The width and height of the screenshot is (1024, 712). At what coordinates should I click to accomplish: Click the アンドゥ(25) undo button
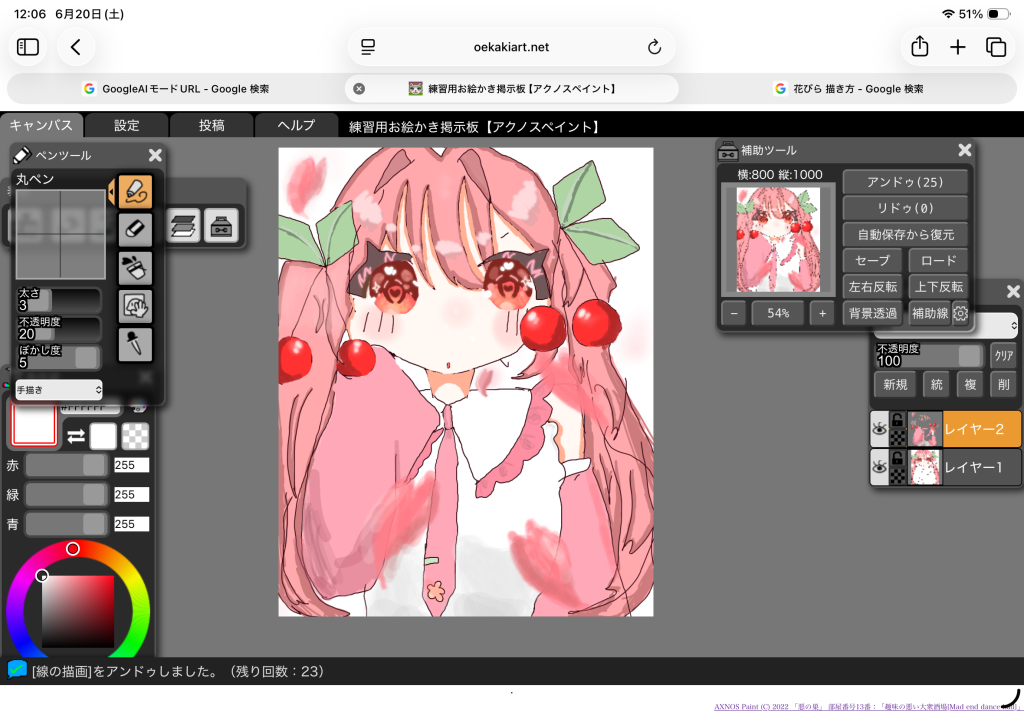(905, 182)
